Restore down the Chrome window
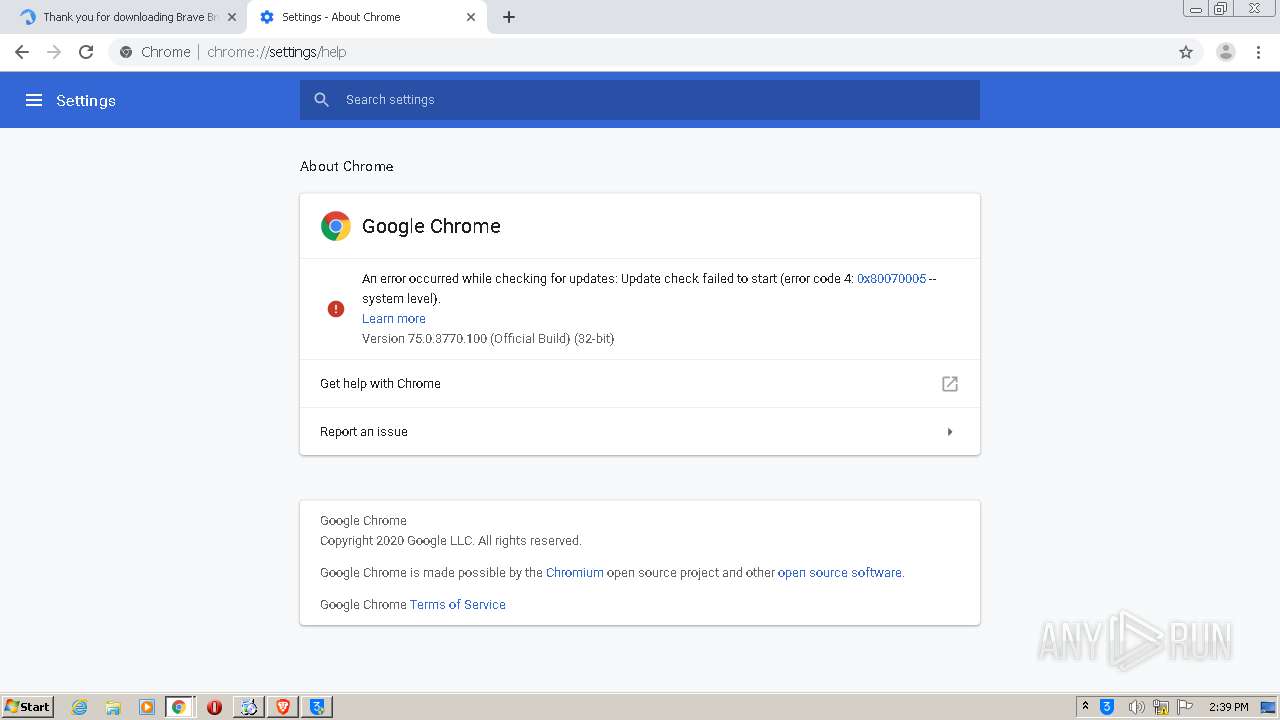Viewport: 1280px width, 720px height. point(1221,8)
